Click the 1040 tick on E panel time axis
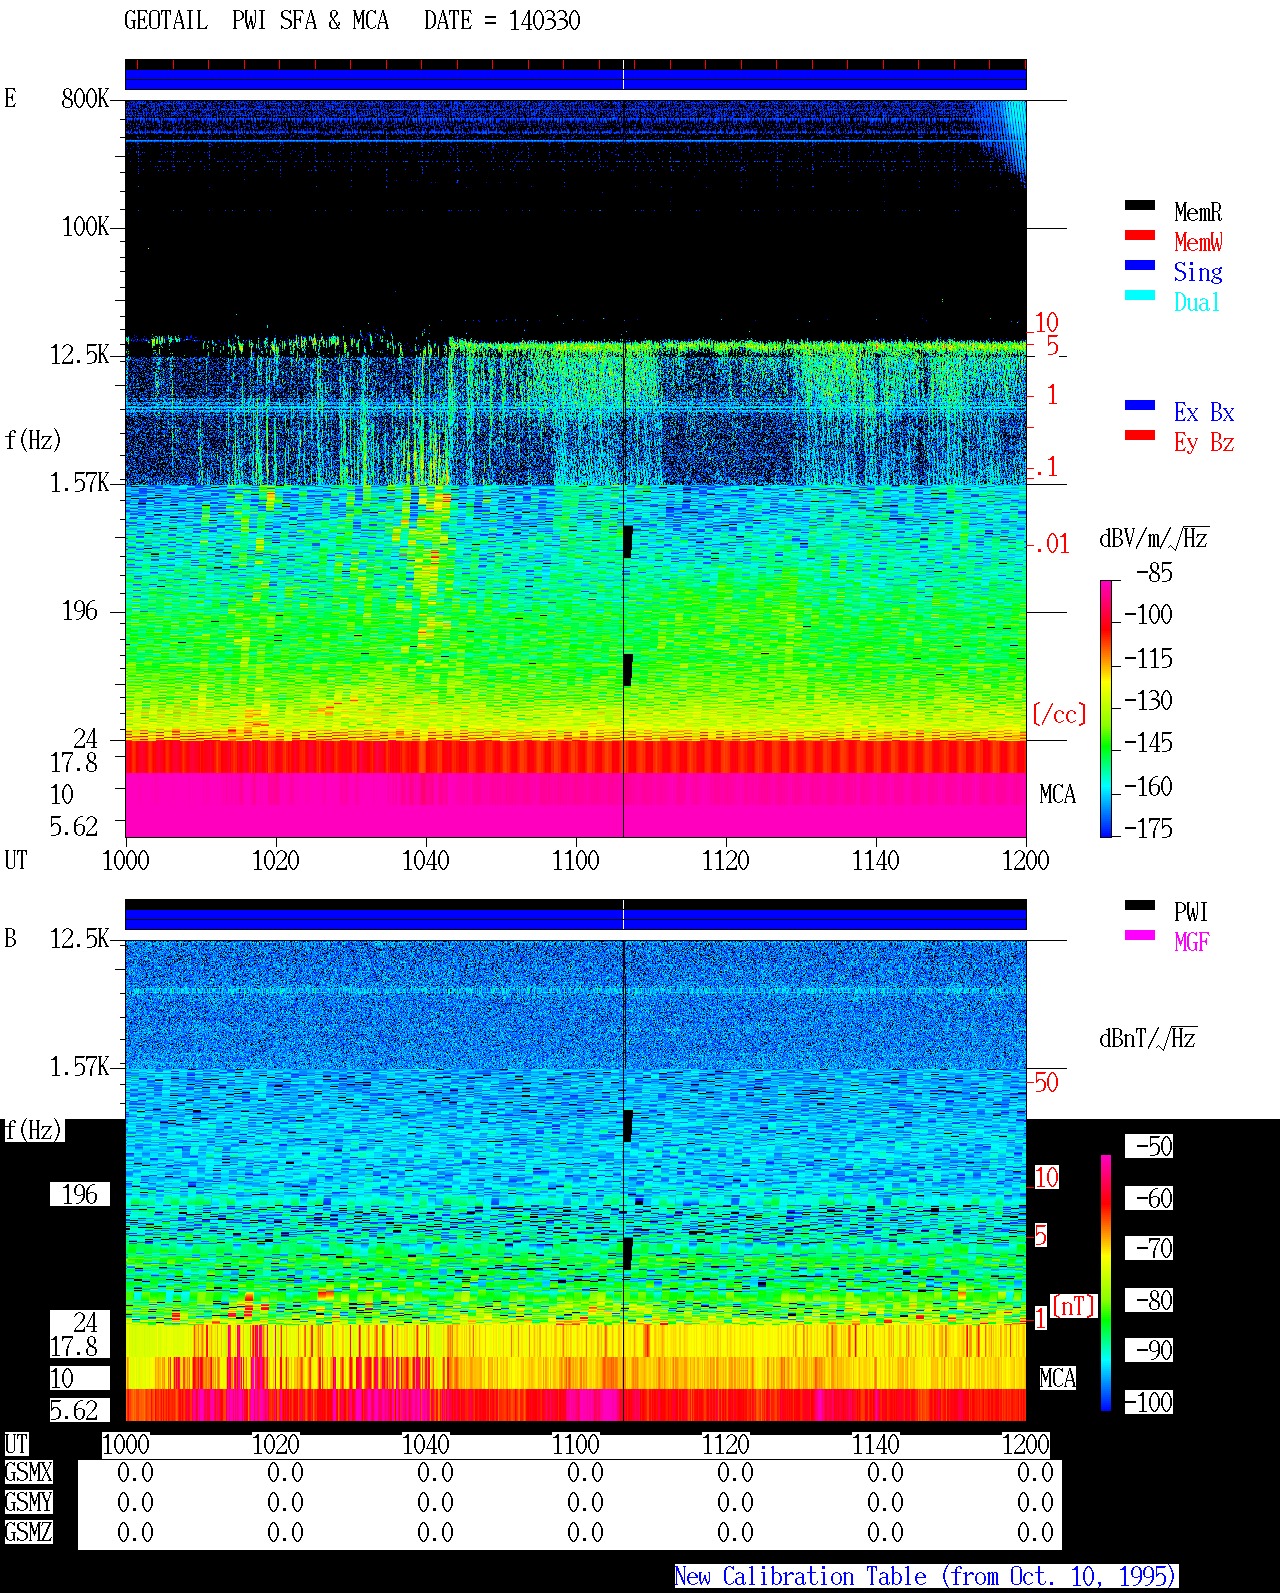This screenshot has height=1593, width=1280. pyautogui.click(x=425, y=860)
